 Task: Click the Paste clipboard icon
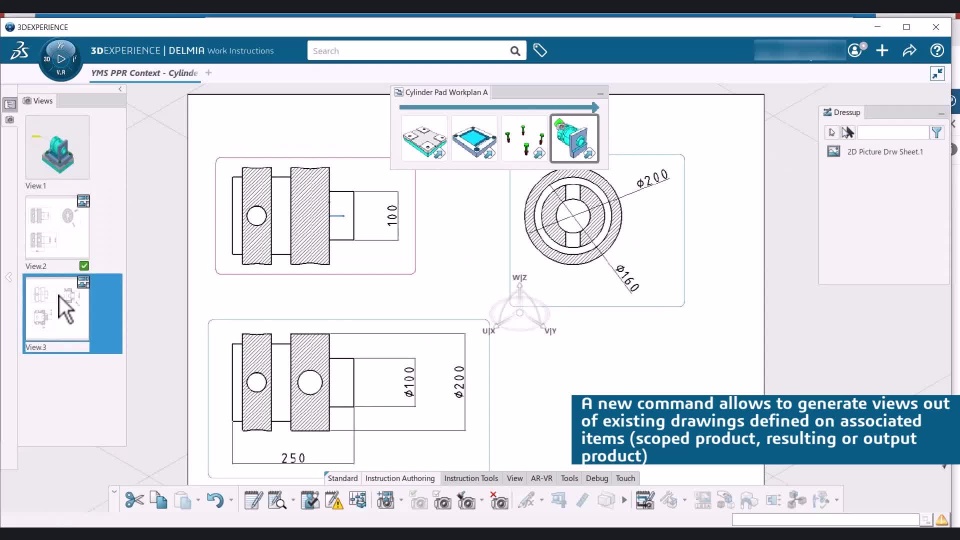[182, 500]
